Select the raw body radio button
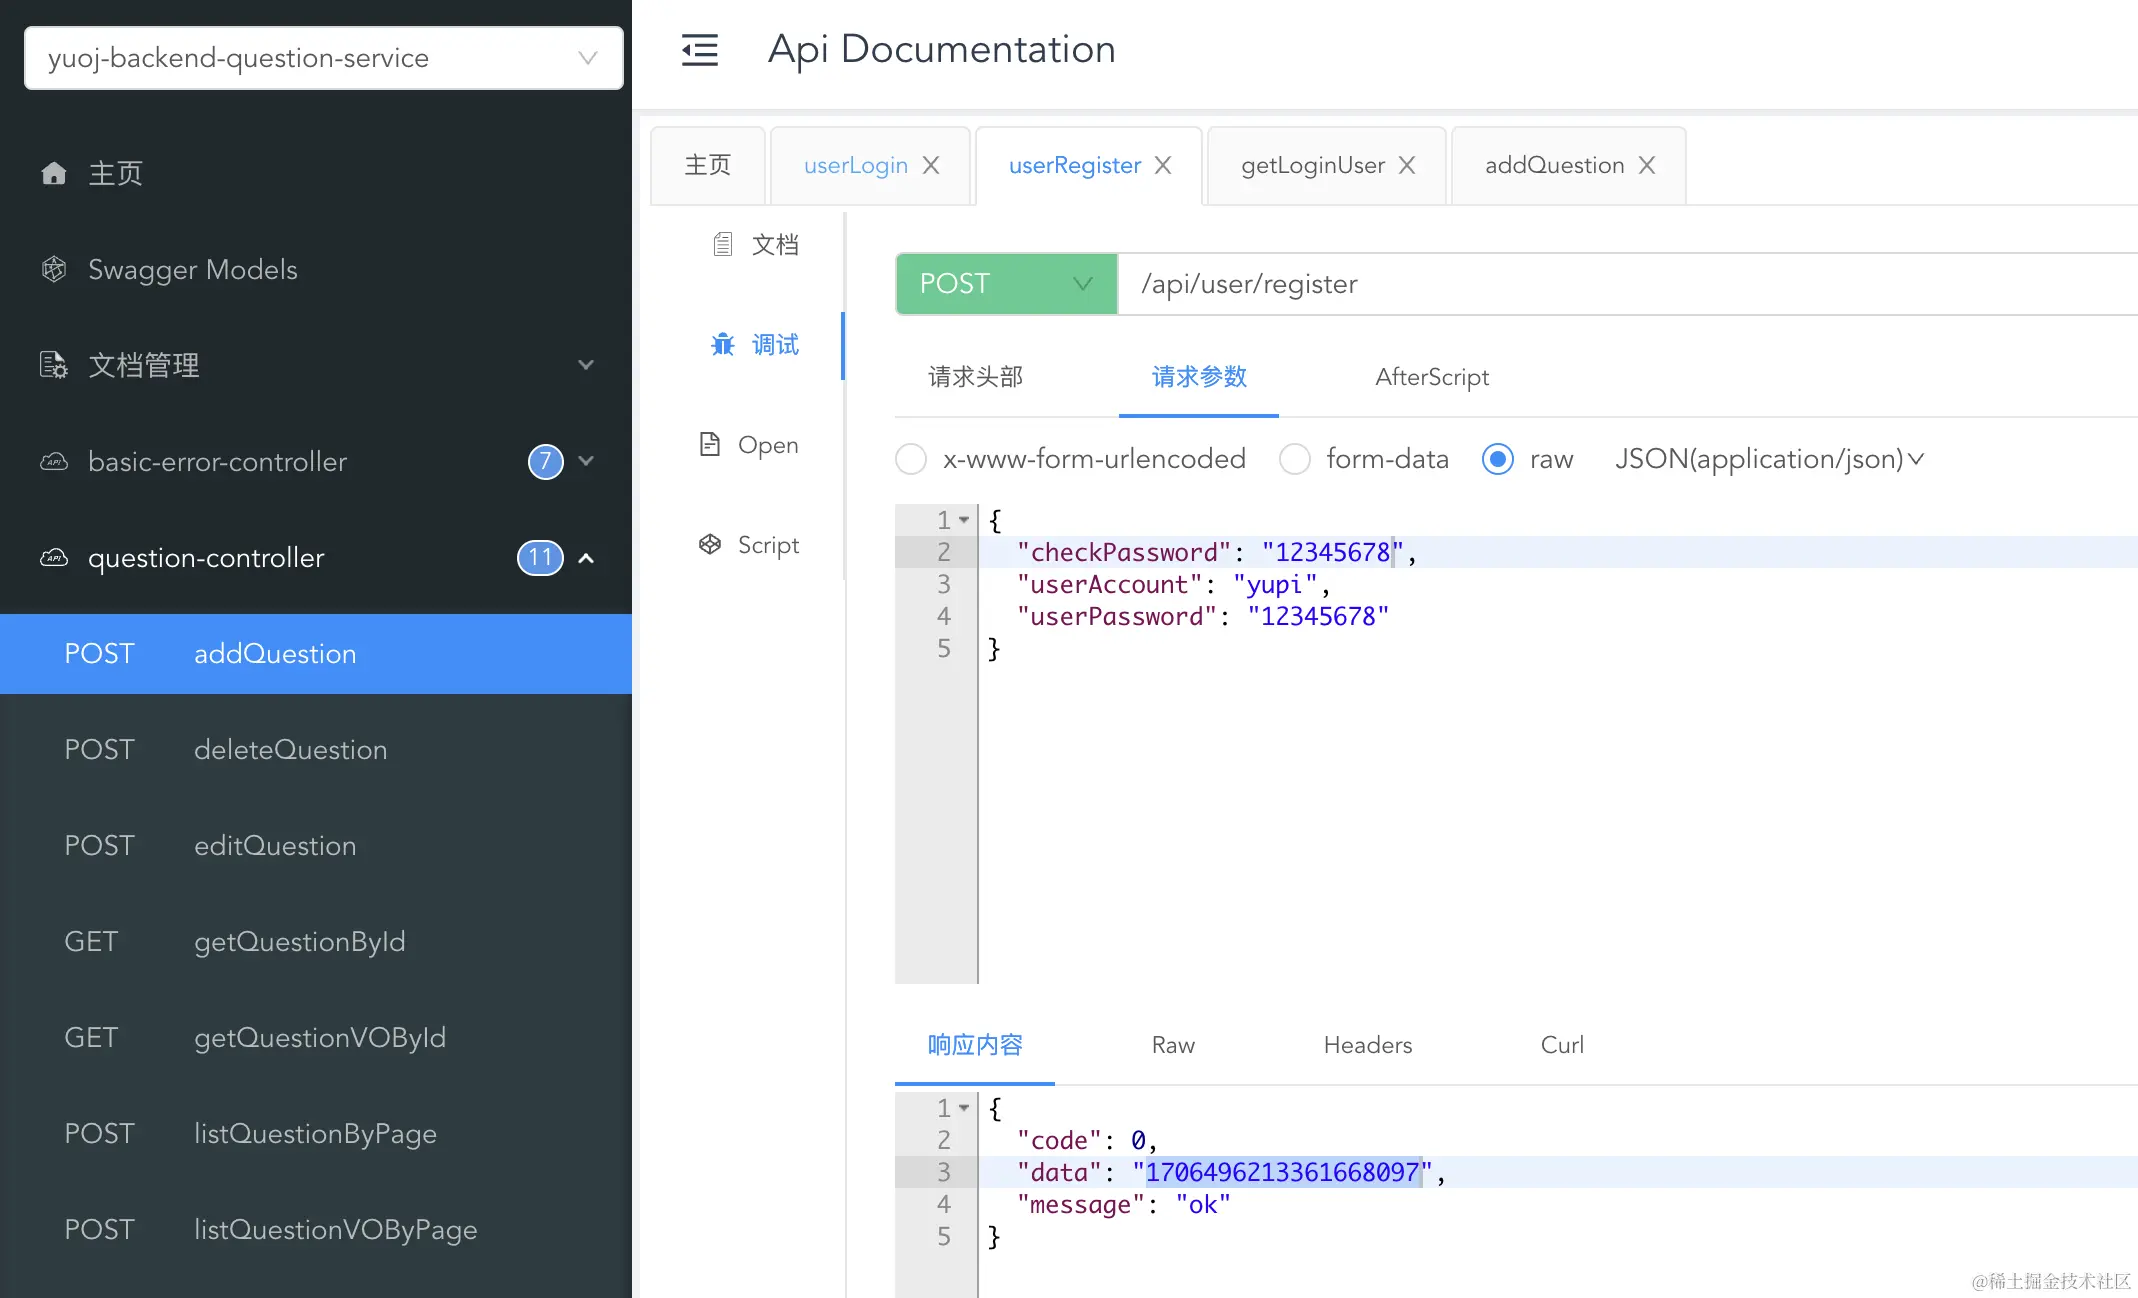 click(1497, 459)
